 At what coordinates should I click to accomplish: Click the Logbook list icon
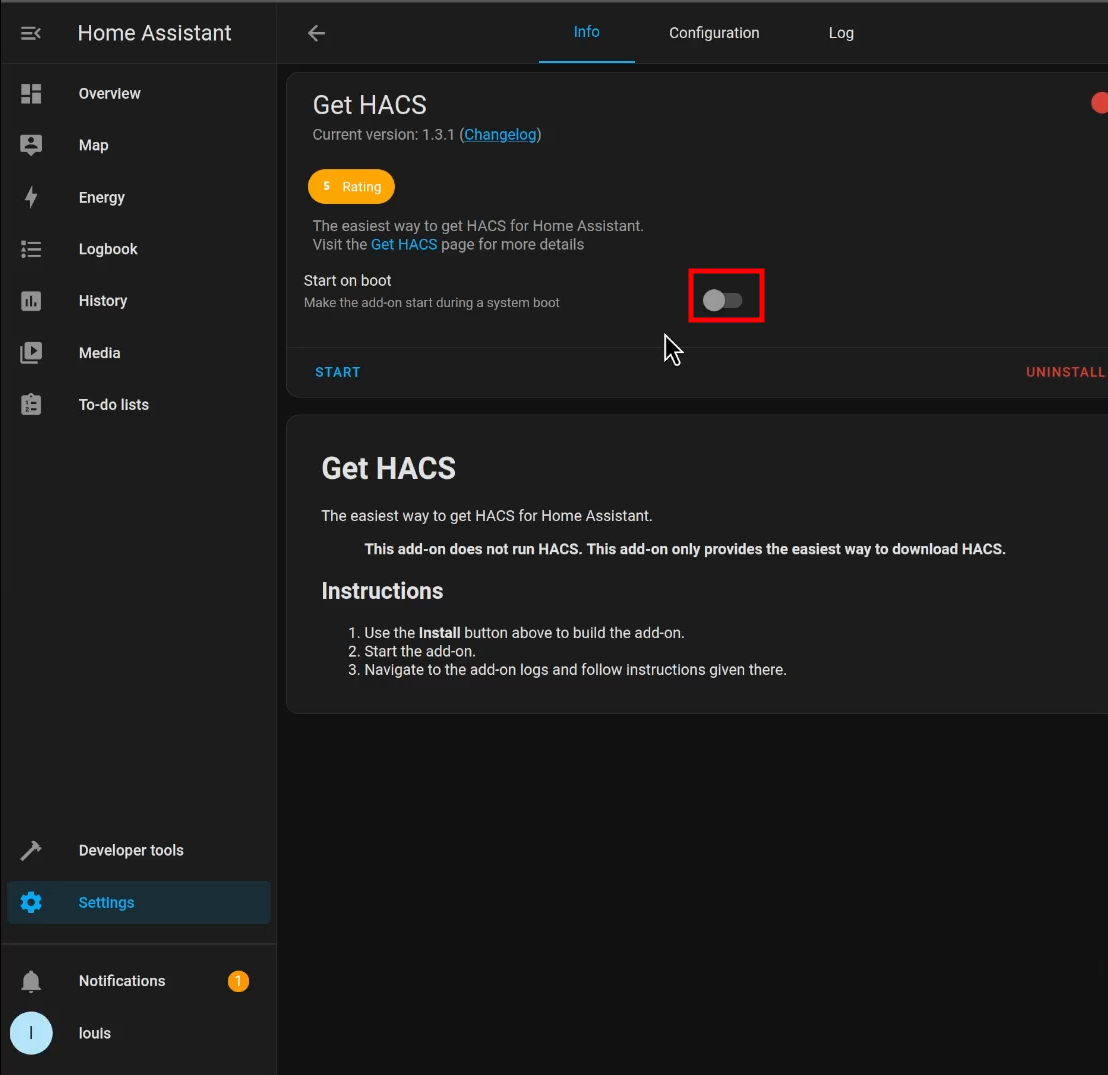31,249
